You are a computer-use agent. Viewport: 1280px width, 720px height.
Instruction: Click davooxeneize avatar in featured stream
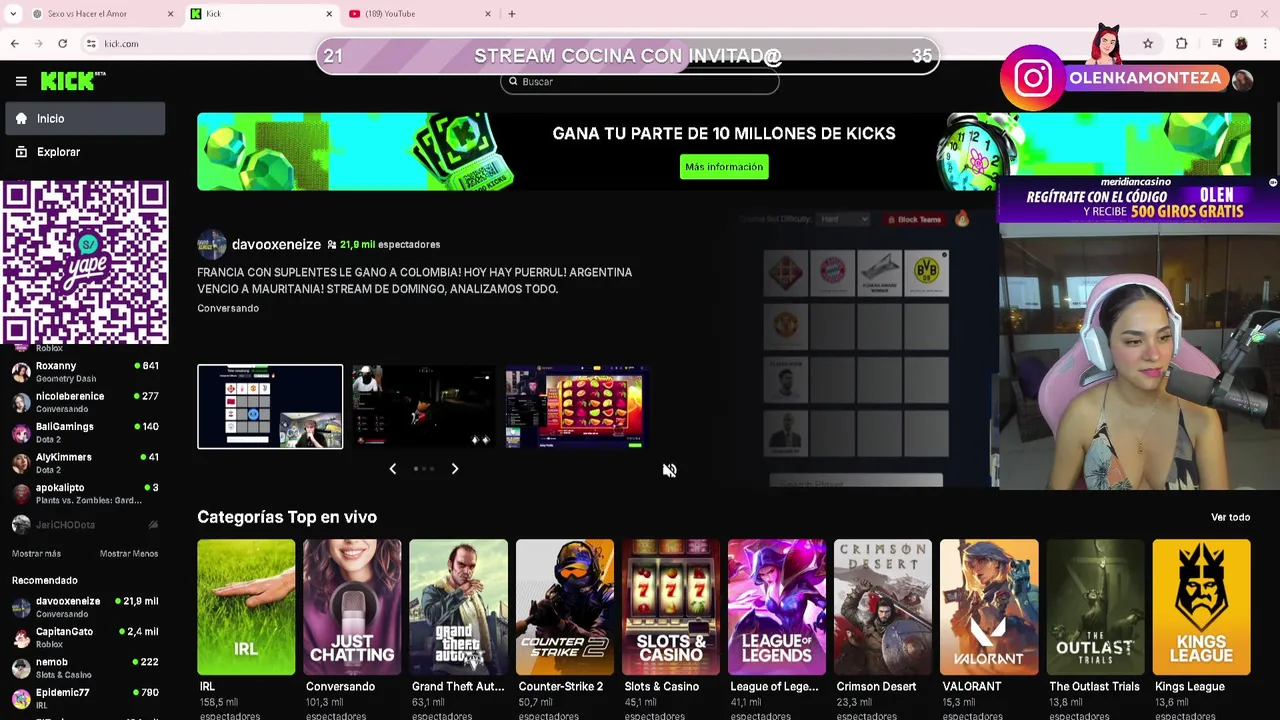(x=212, y=244)
